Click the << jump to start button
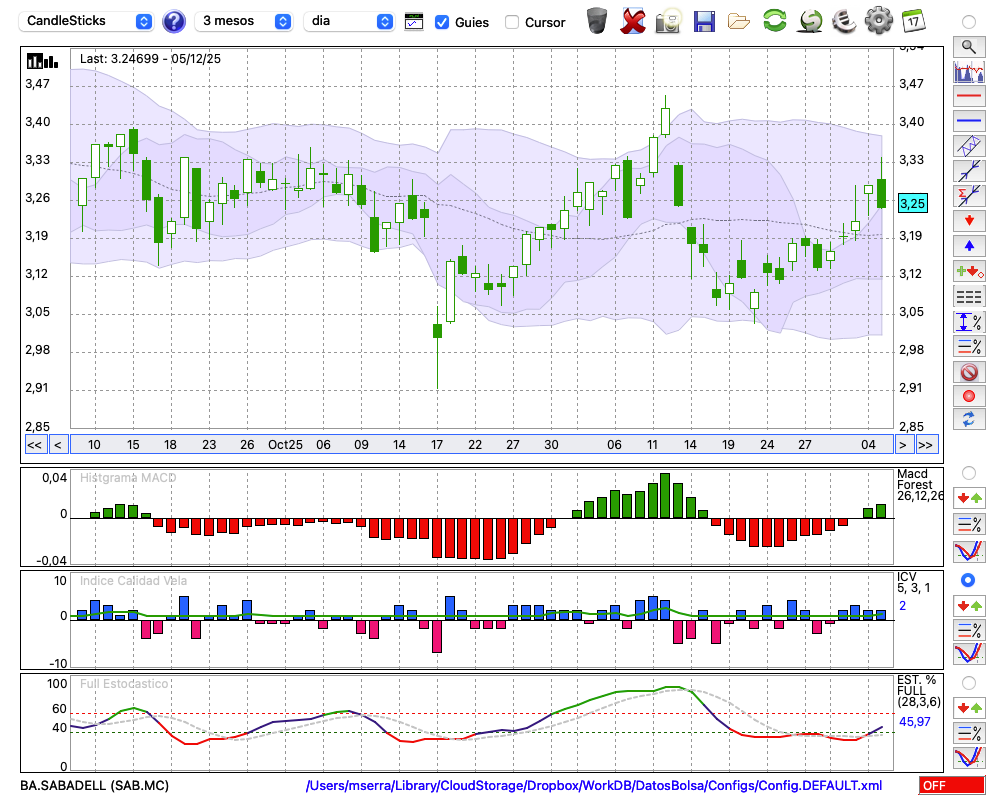 click(x=34, y=445)
